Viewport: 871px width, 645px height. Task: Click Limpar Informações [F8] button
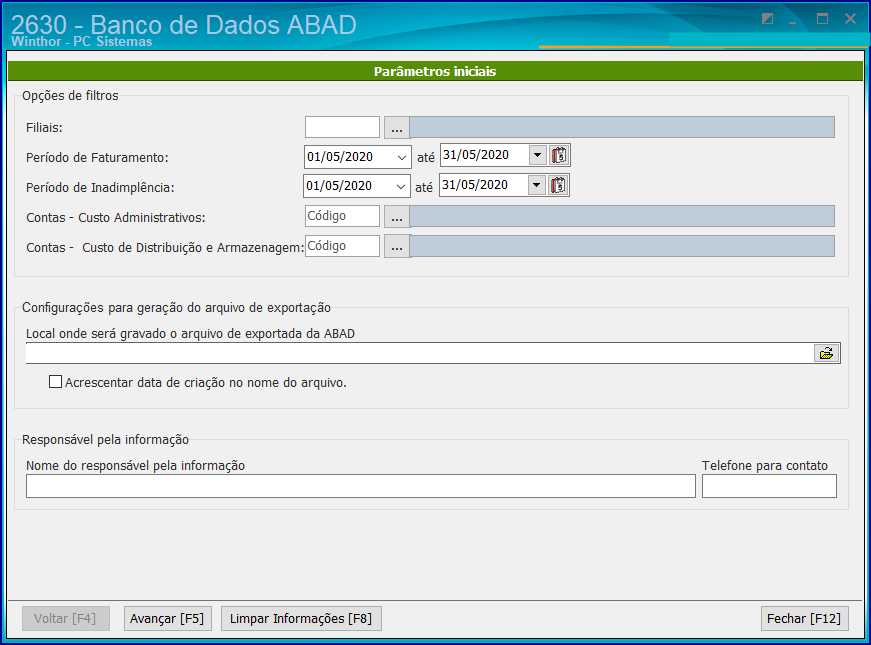pyautogui.click(x=301, y=618)
